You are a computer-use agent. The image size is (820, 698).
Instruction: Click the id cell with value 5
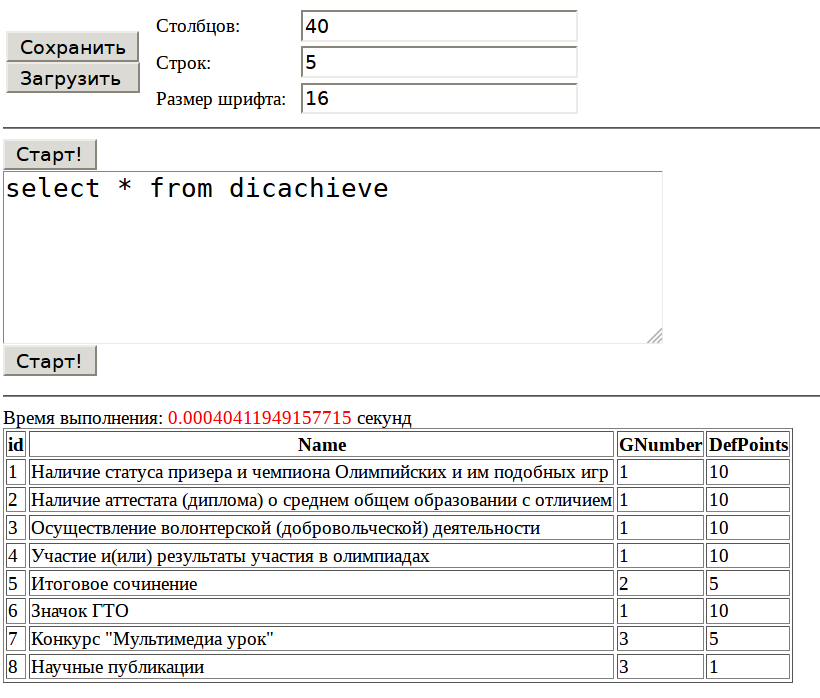coord(16,583)
